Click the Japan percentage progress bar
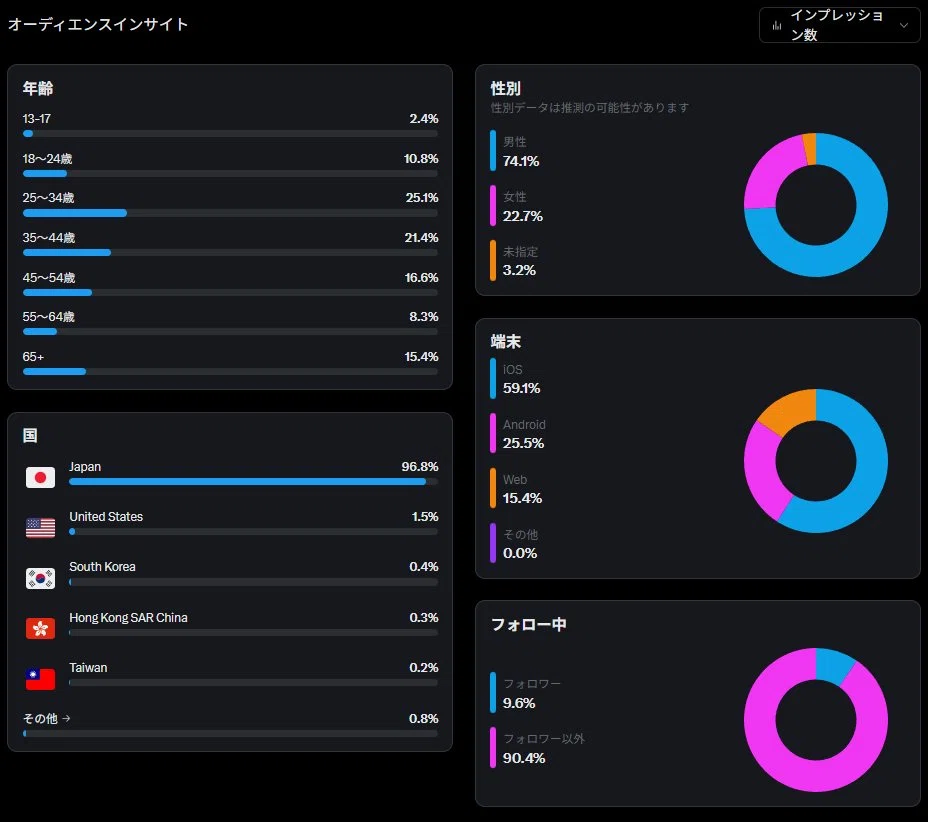Screen dimensions: 928x822 click(253, 482)
